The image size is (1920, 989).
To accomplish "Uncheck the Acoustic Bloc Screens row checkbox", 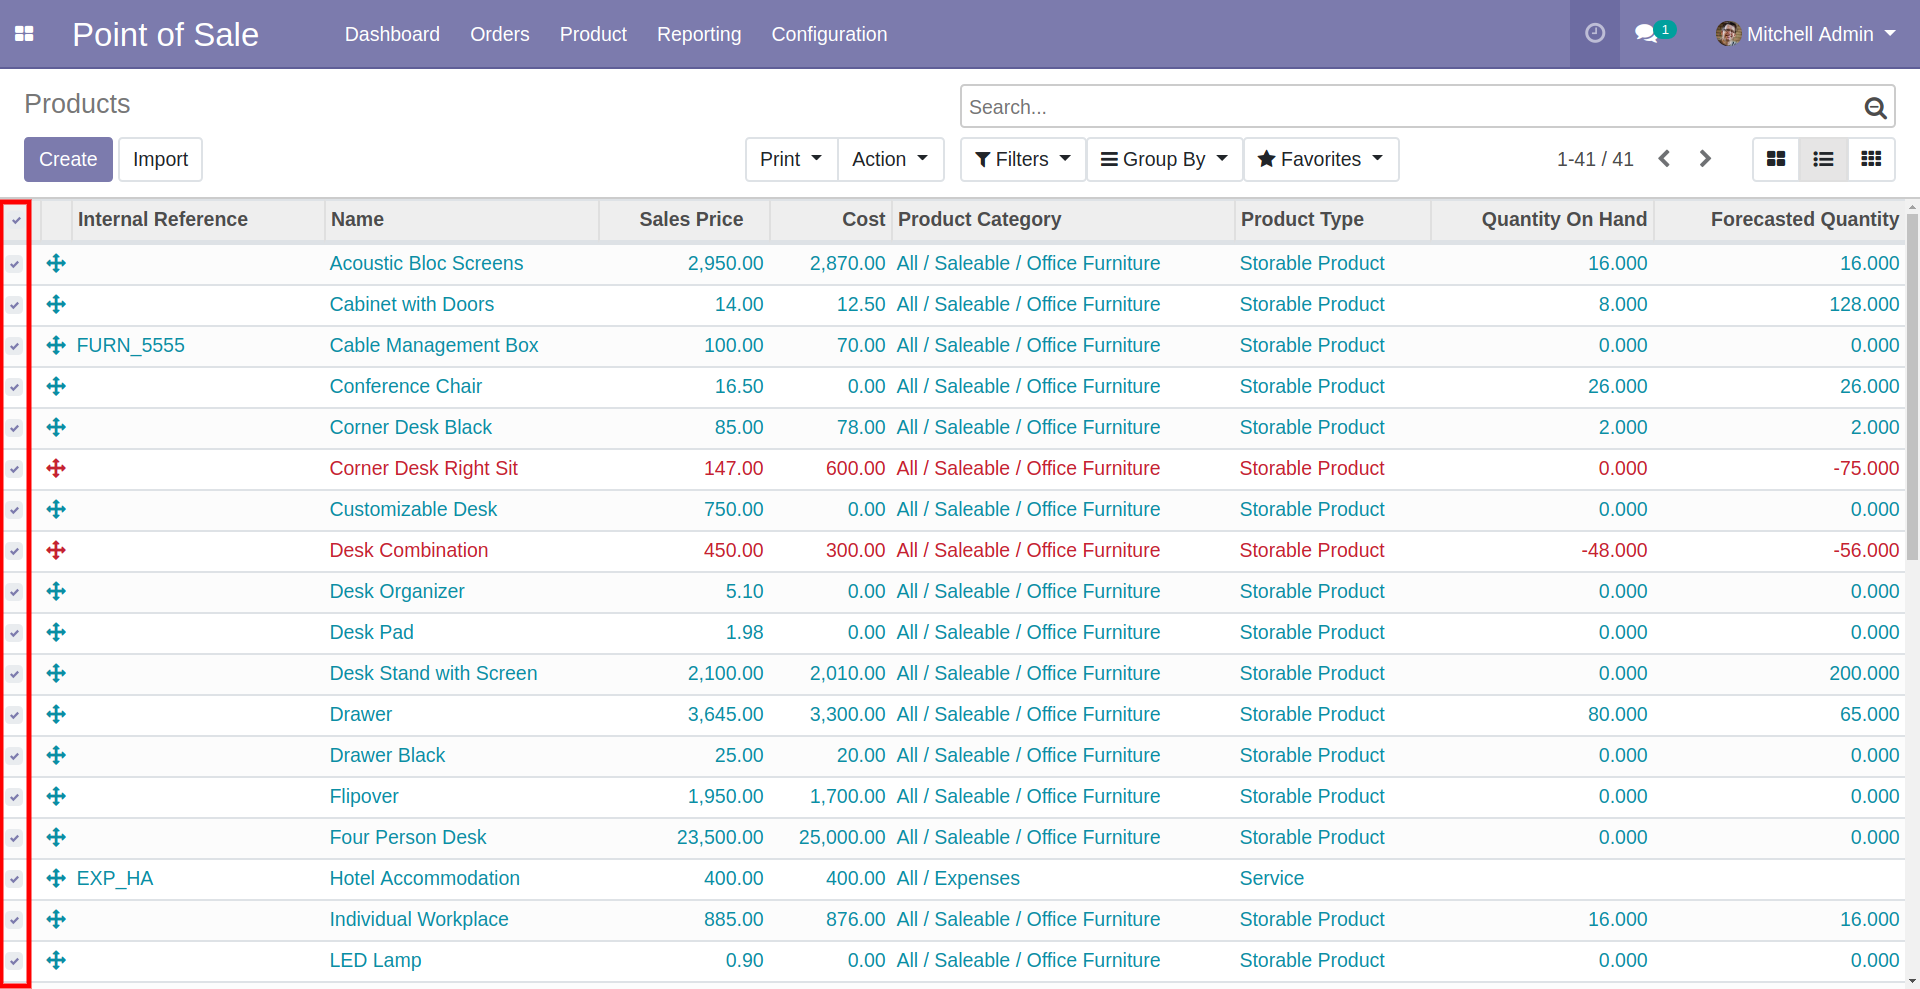I will pyautogui.click(x=15, y=264).
